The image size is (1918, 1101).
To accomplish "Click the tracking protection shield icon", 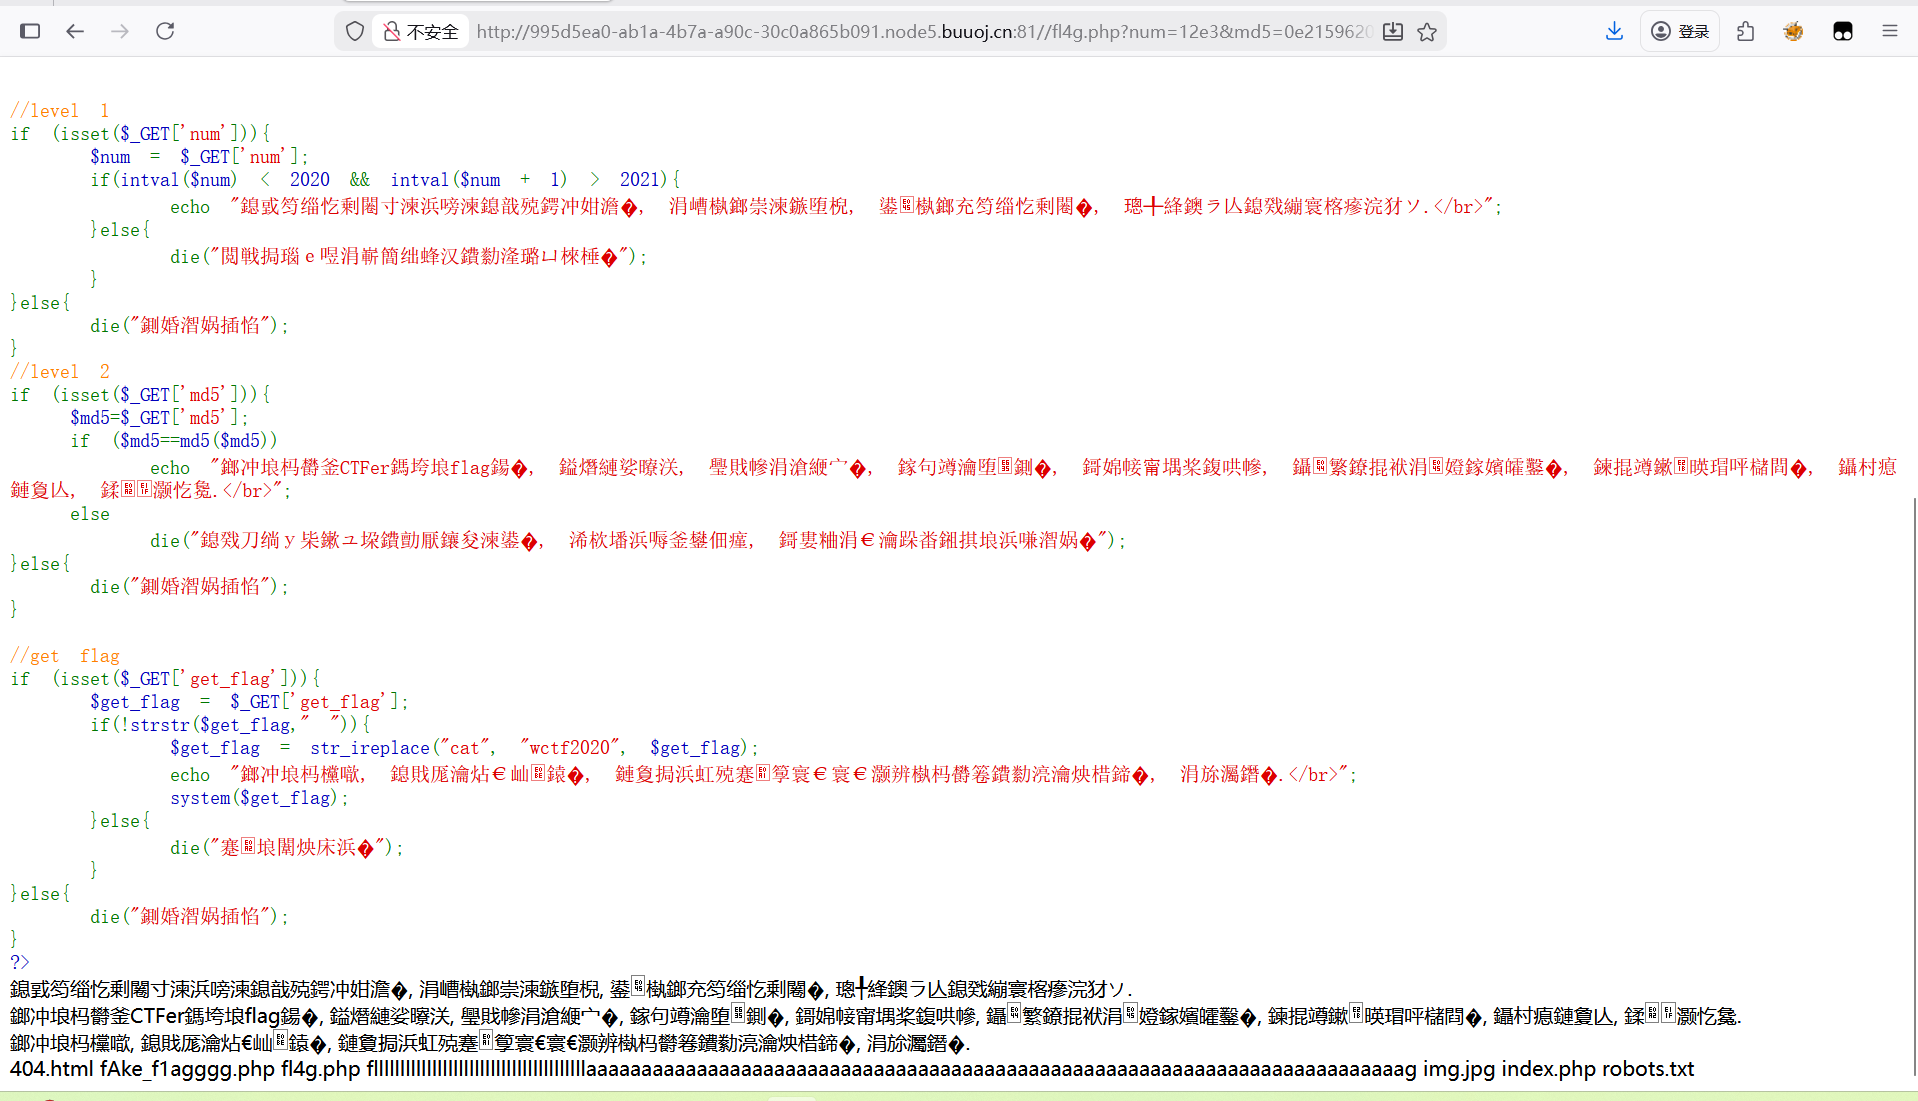I will [x=354, y=31].
